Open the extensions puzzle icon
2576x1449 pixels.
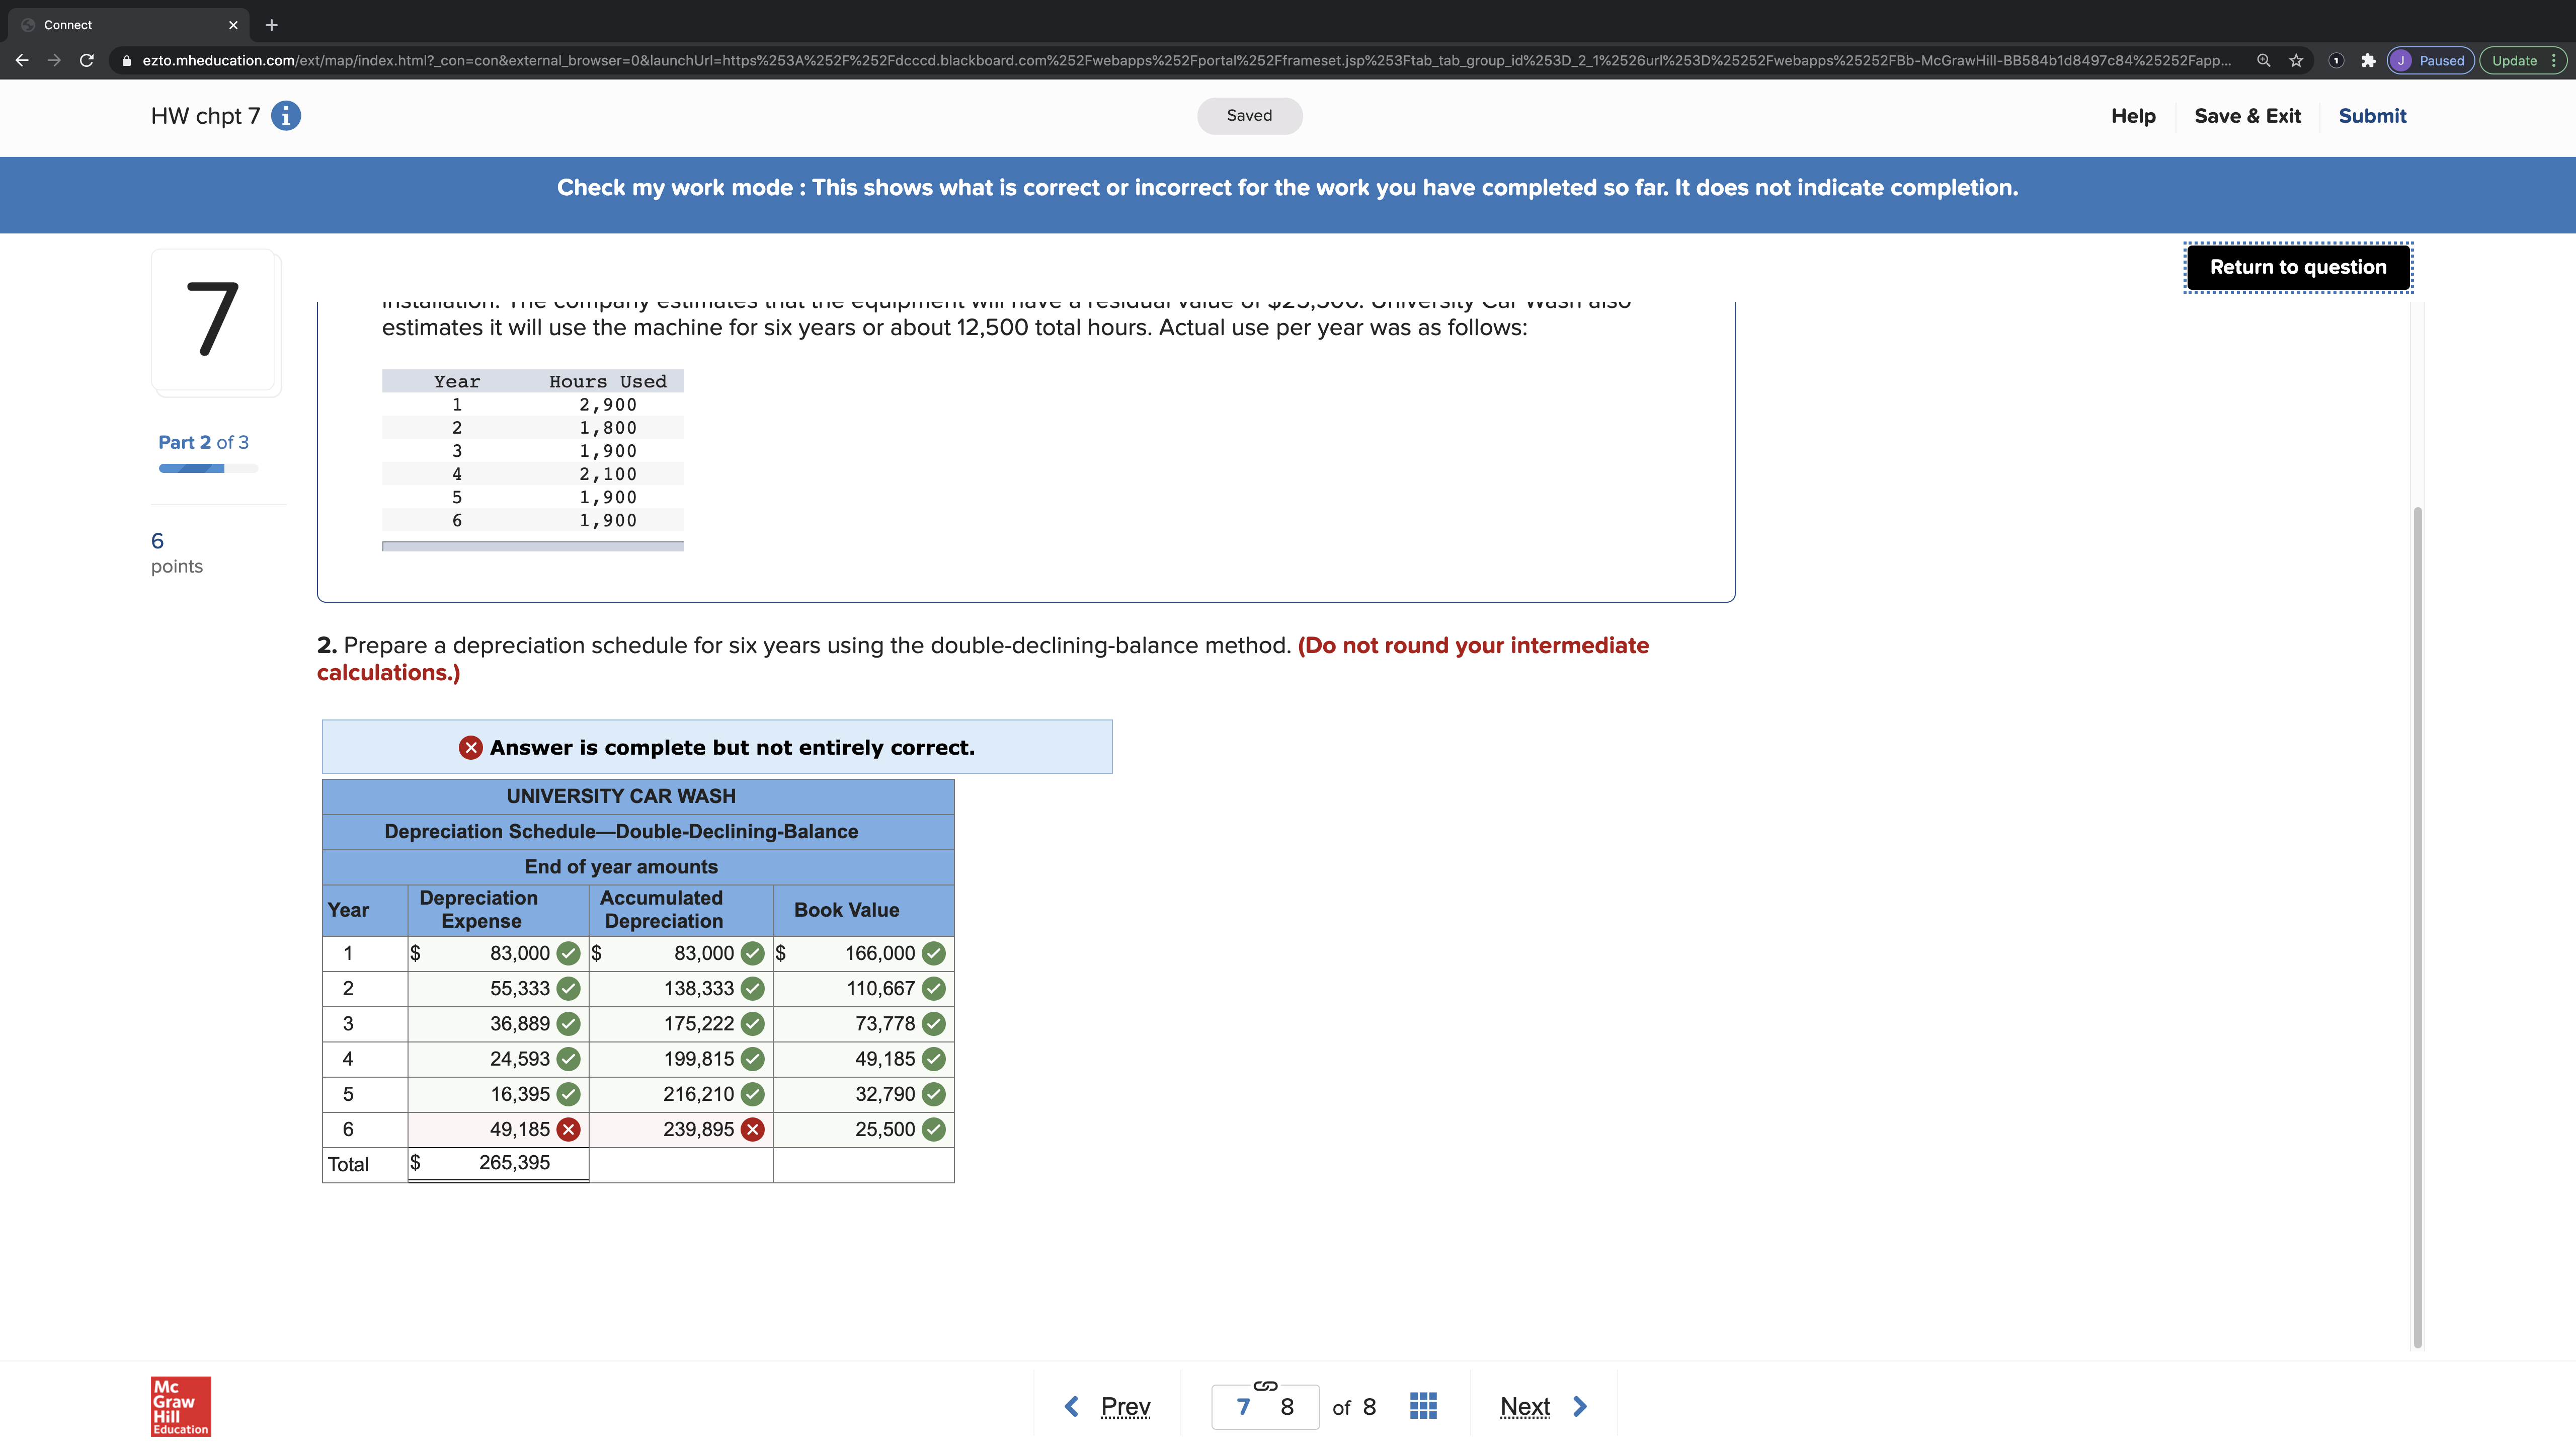(2368, 60)
